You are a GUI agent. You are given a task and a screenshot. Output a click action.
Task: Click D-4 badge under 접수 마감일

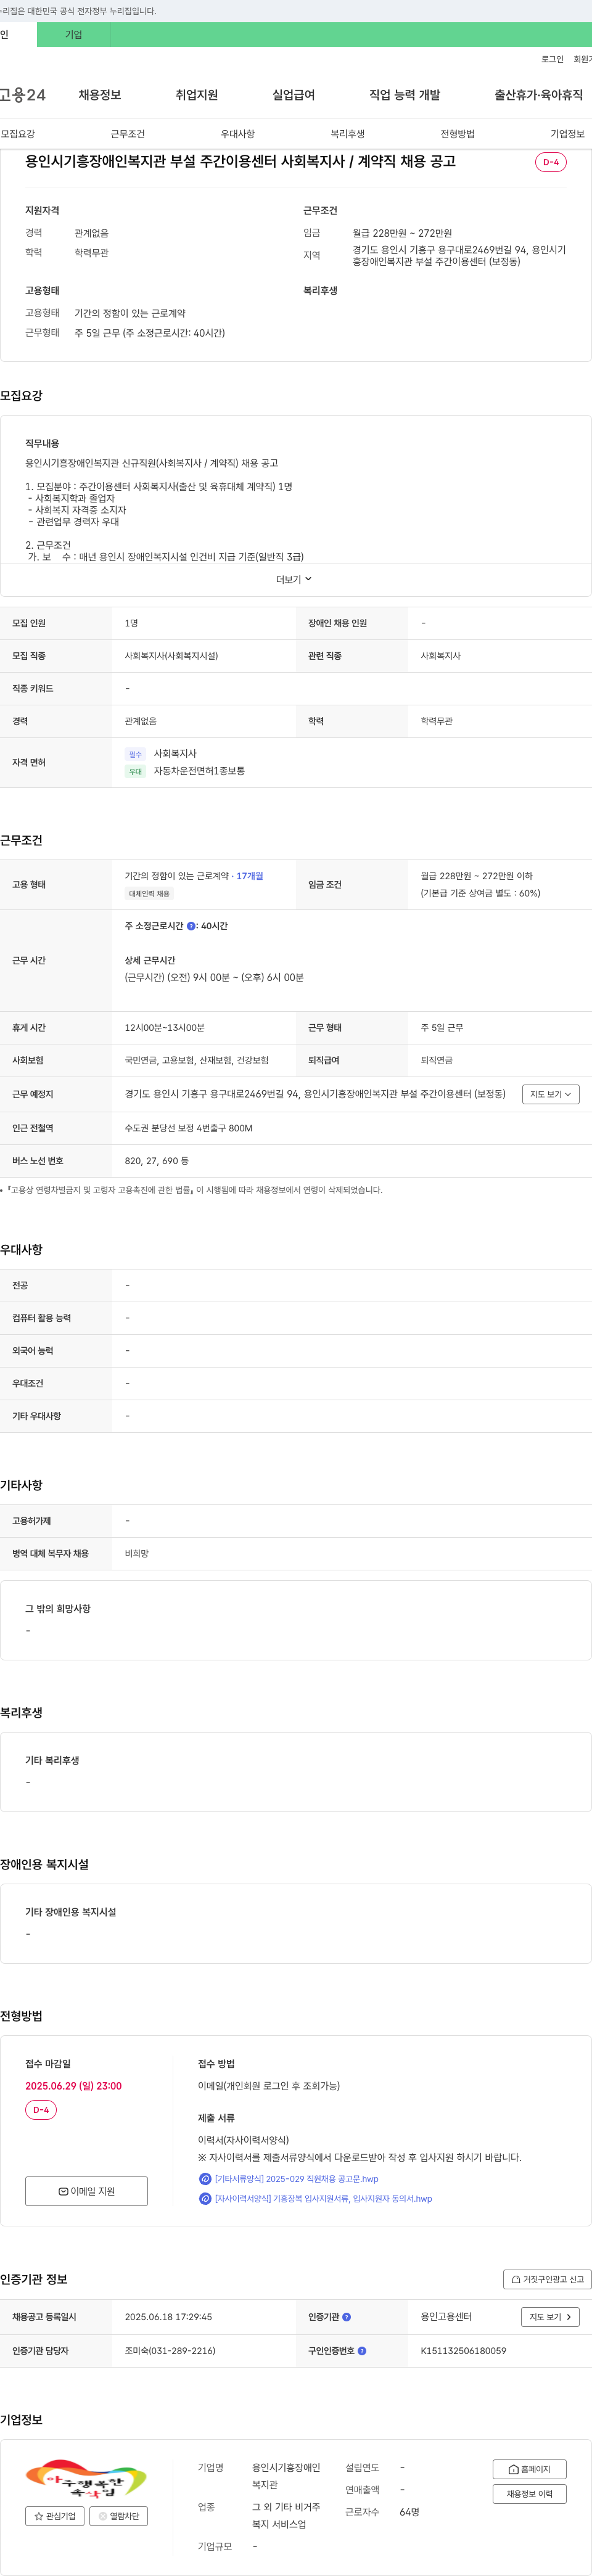[41, 2110]
